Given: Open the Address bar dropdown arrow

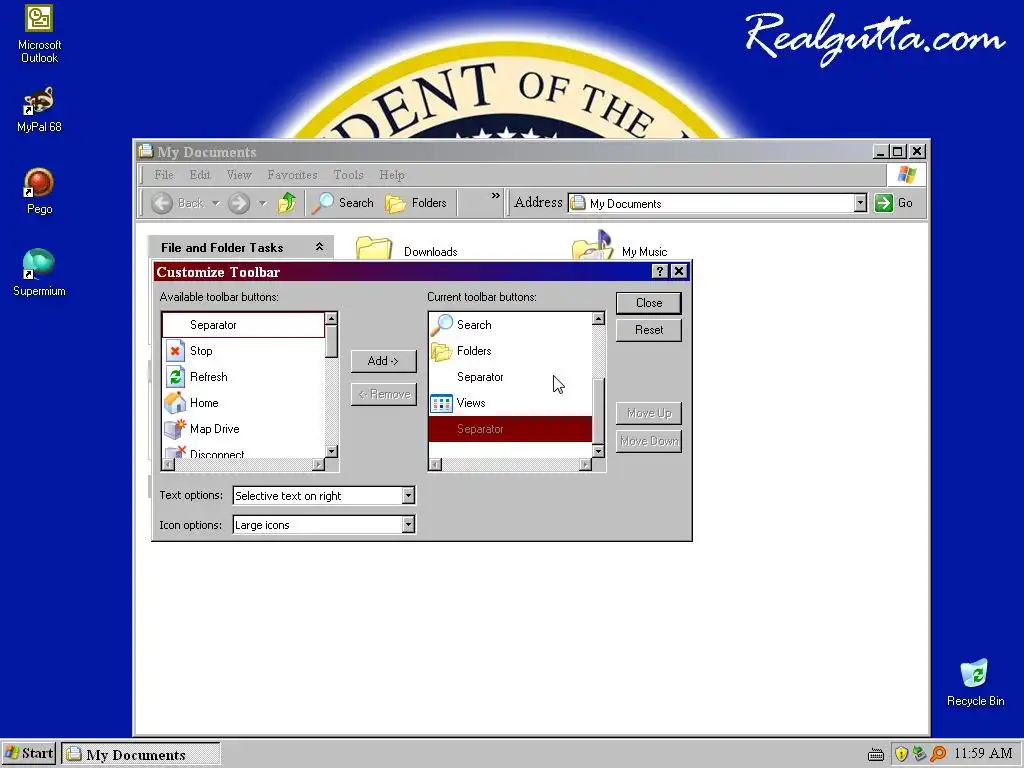Looking at the screenshot, I should pos(860,203).
